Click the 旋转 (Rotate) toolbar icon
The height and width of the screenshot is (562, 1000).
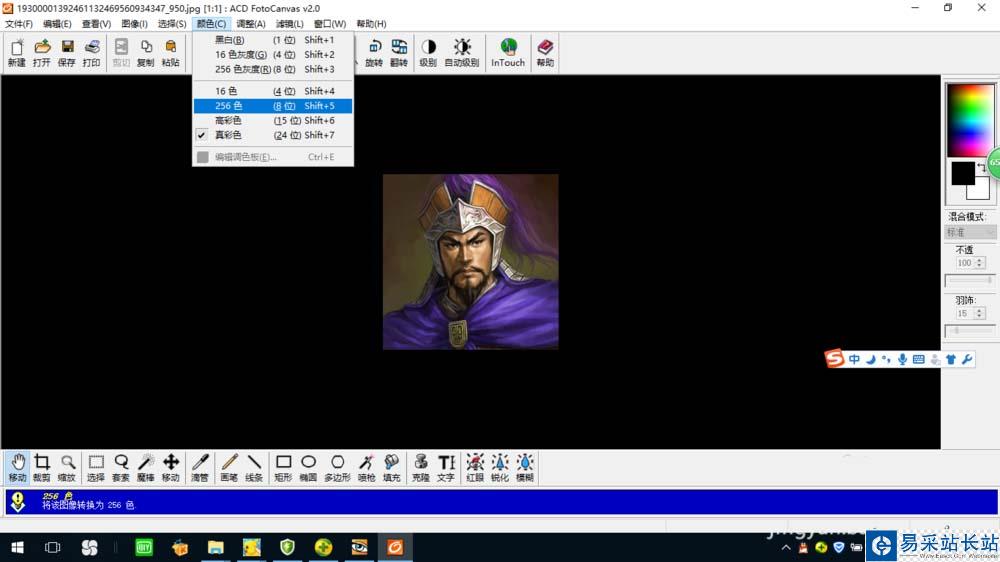374,53
